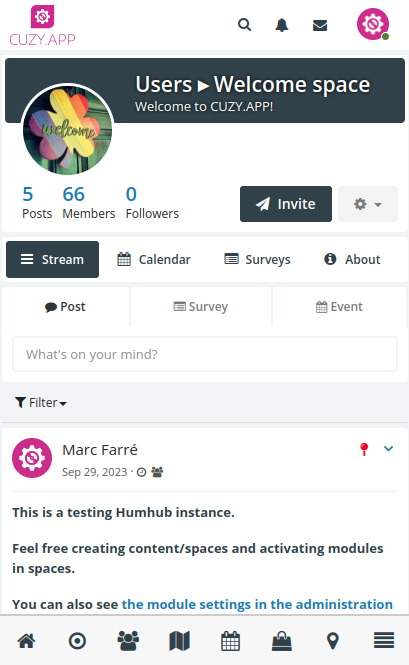This screenshot has height=665, width=409.
Task: Switch to the Calendar tab
Action: pyautogui.click(x=154, y=260)
